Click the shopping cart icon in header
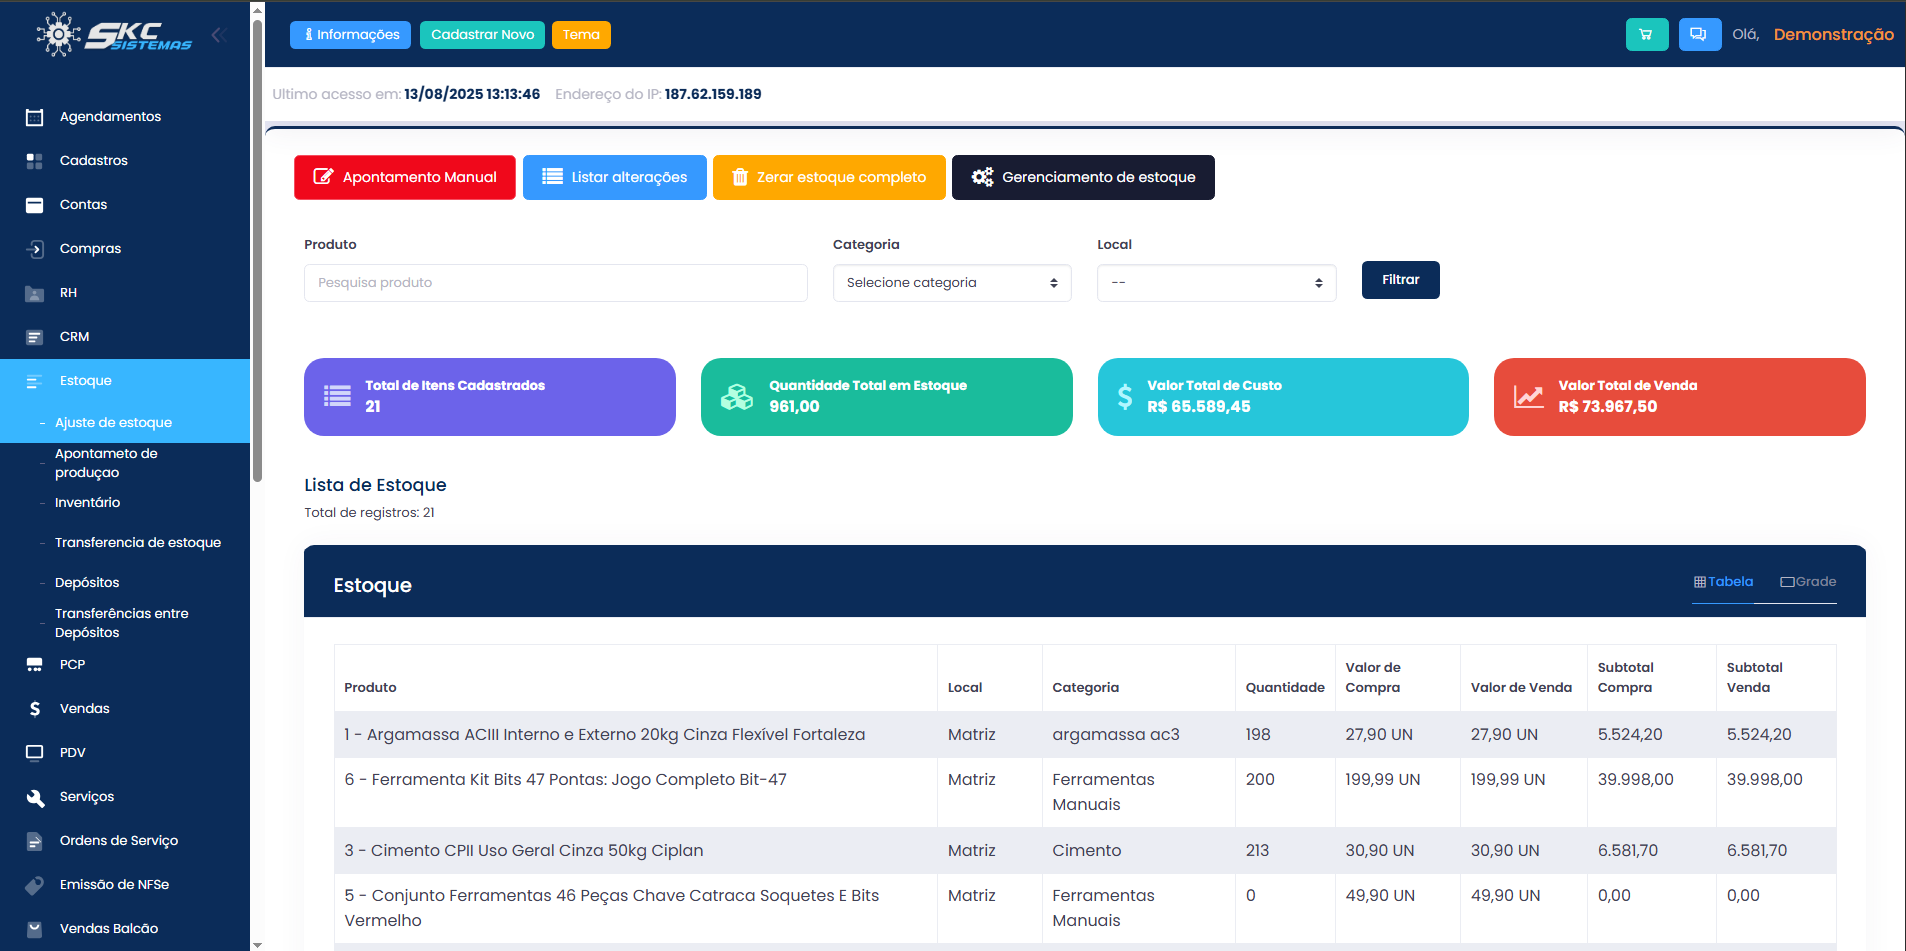 1646,35
